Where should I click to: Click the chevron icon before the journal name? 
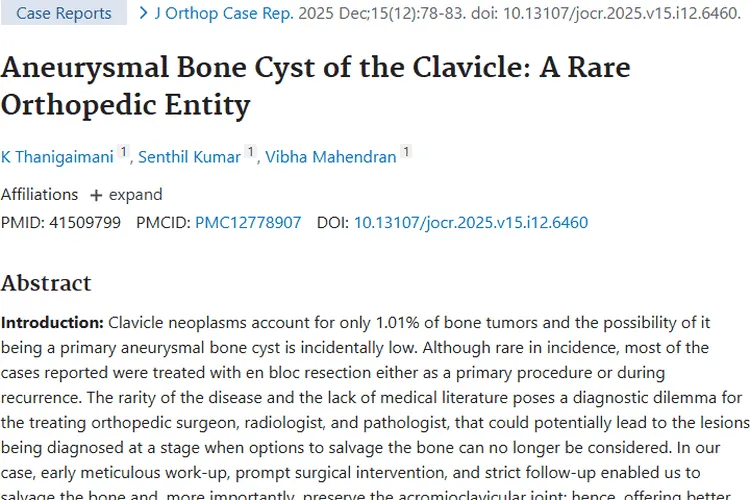pyautogui.click(x=143, y=13)
